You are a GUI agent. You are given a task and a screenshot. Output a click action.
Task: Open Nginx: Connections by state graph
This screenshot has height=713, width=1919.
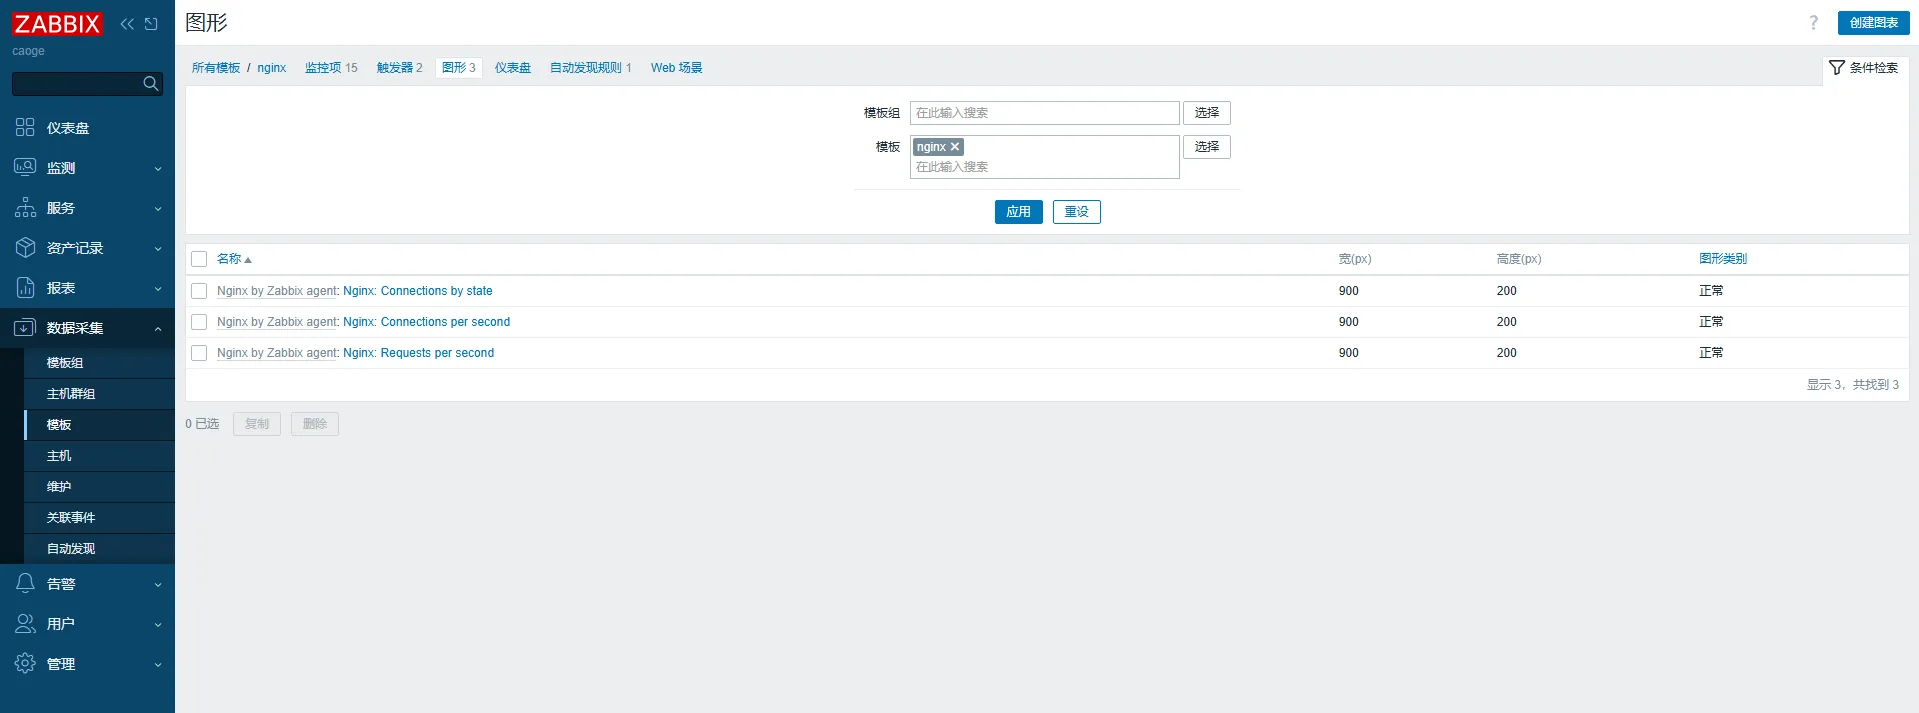click(x=418, y=291)
